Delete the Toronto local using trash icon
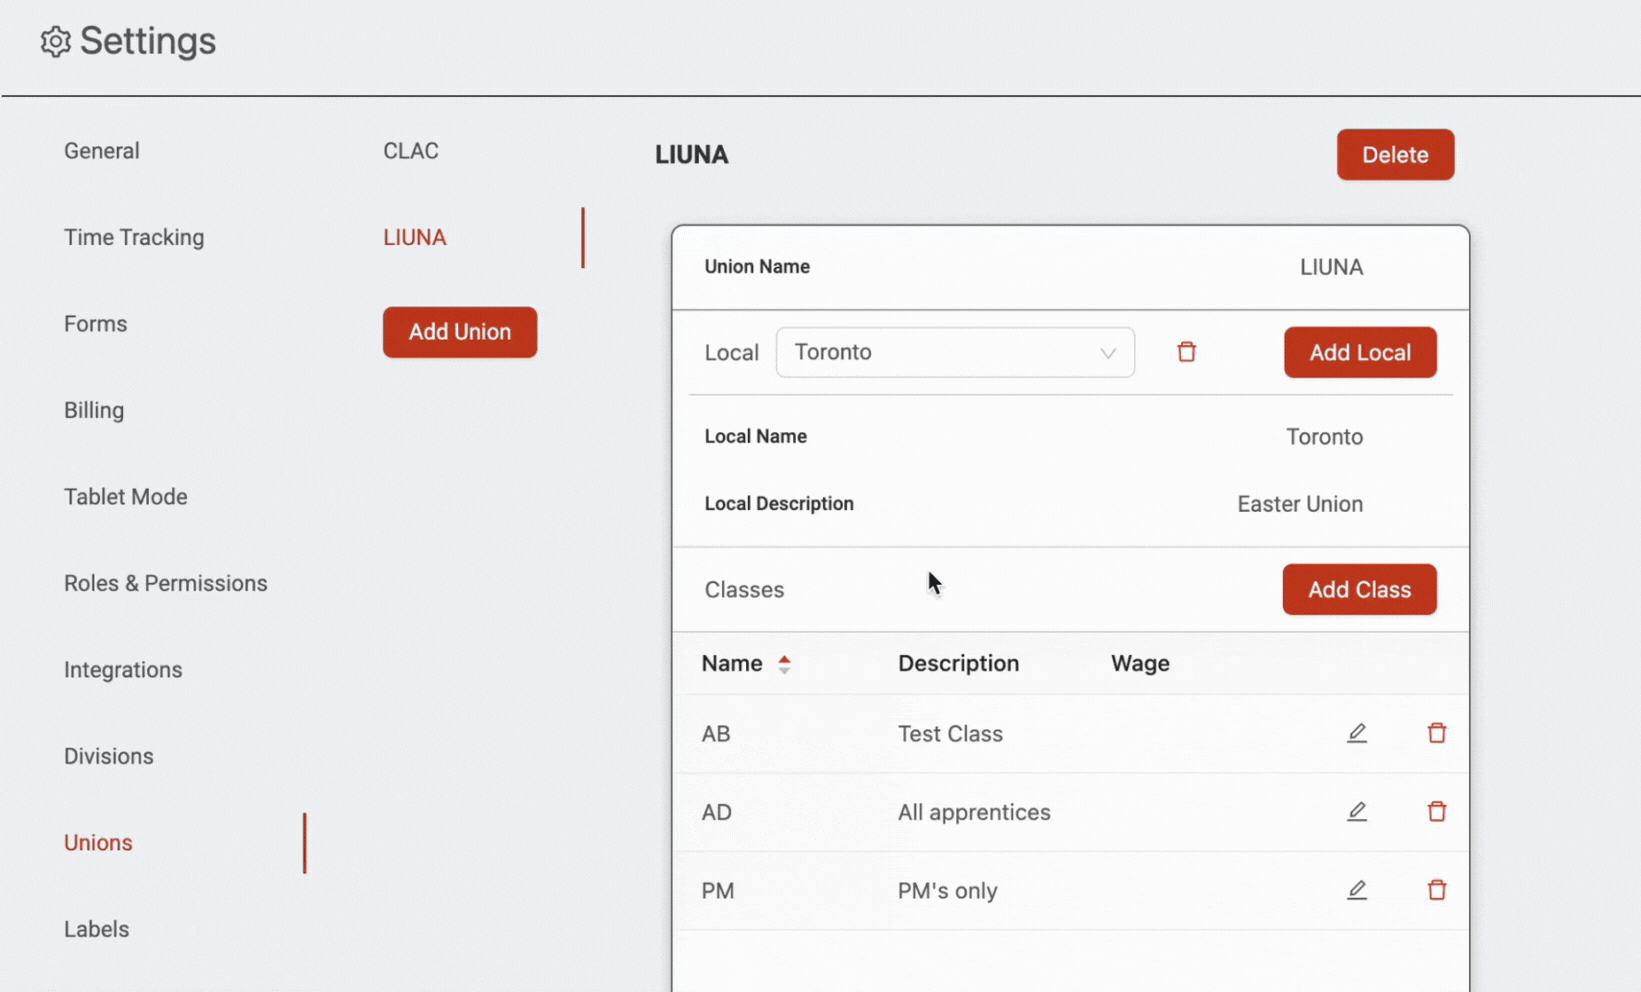 click(1186, 352)
